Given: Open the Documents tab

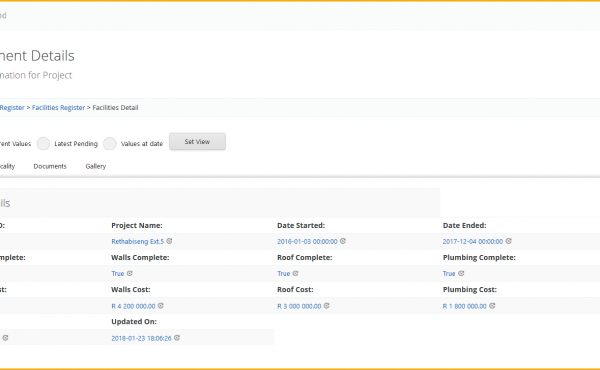Looking at the screenshot, I should tap(50, 166).
